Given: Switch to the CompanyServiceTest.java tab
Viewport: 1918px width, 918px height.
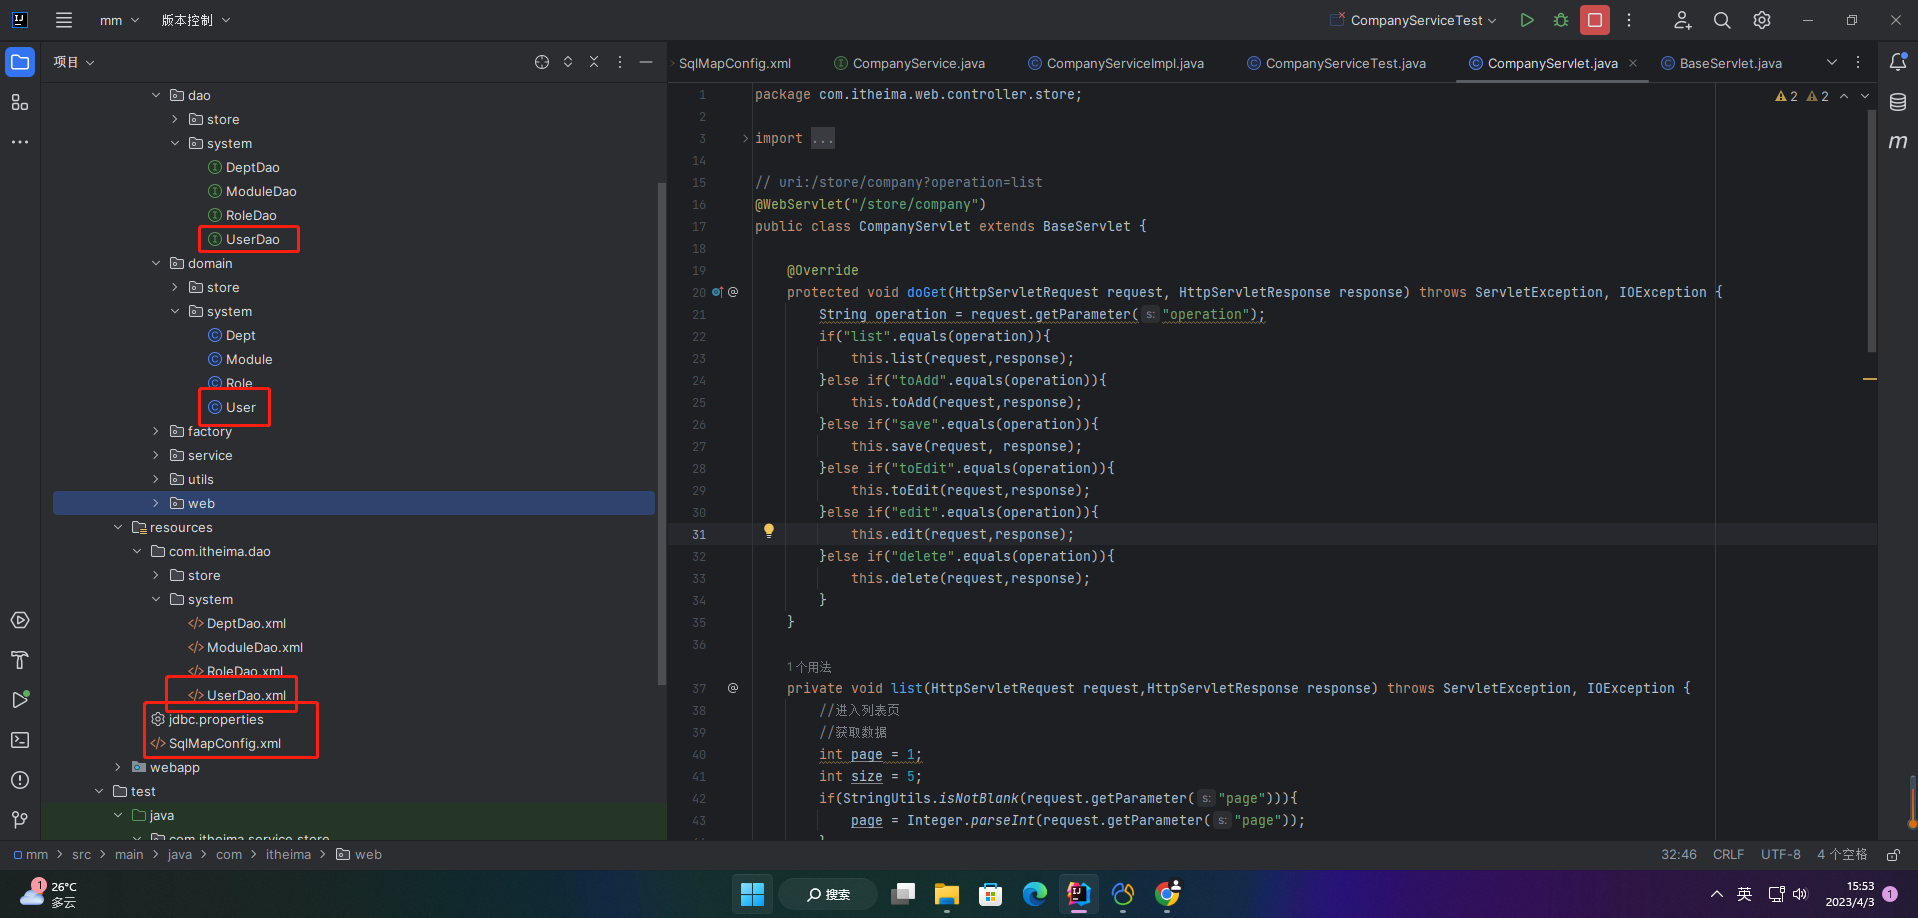Looking at the screenshot, I should [1336, 63].
